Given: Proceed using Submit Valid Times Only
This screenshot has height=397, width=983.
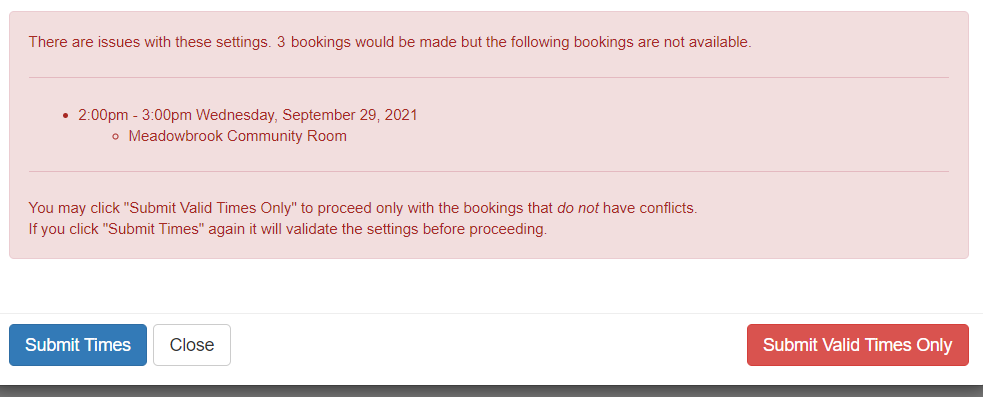Looking at the screenshot, I should [x=858, y=345].
